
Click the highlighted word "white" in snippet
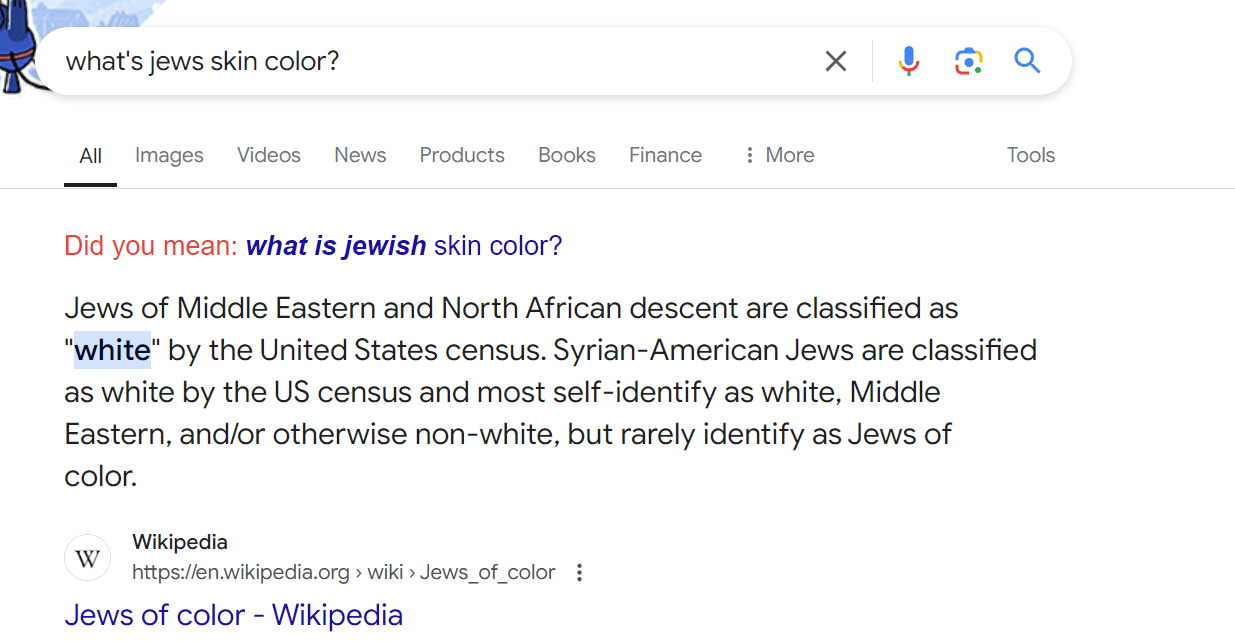pyautogui.click(x=112, y=350)
